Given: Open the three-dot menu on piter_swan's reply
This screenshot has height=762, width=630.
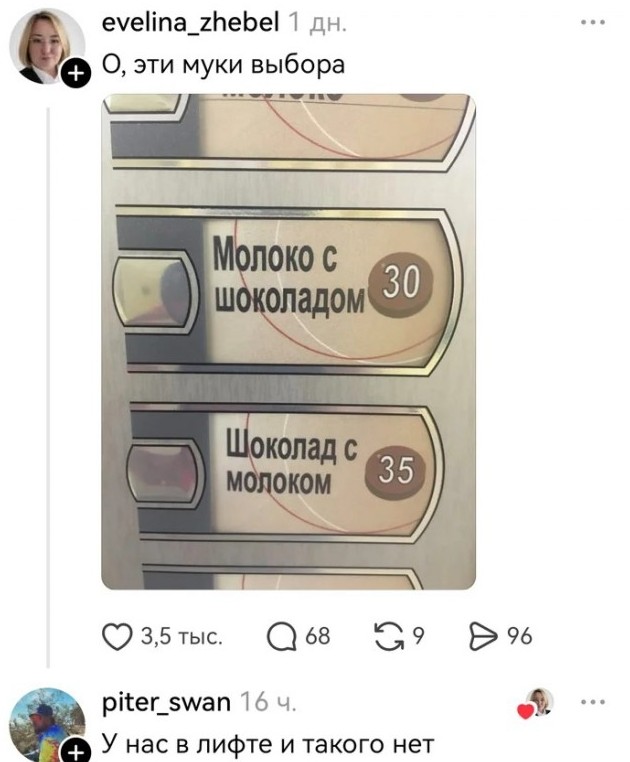Looking at the screenshot, I should [594, 702].
